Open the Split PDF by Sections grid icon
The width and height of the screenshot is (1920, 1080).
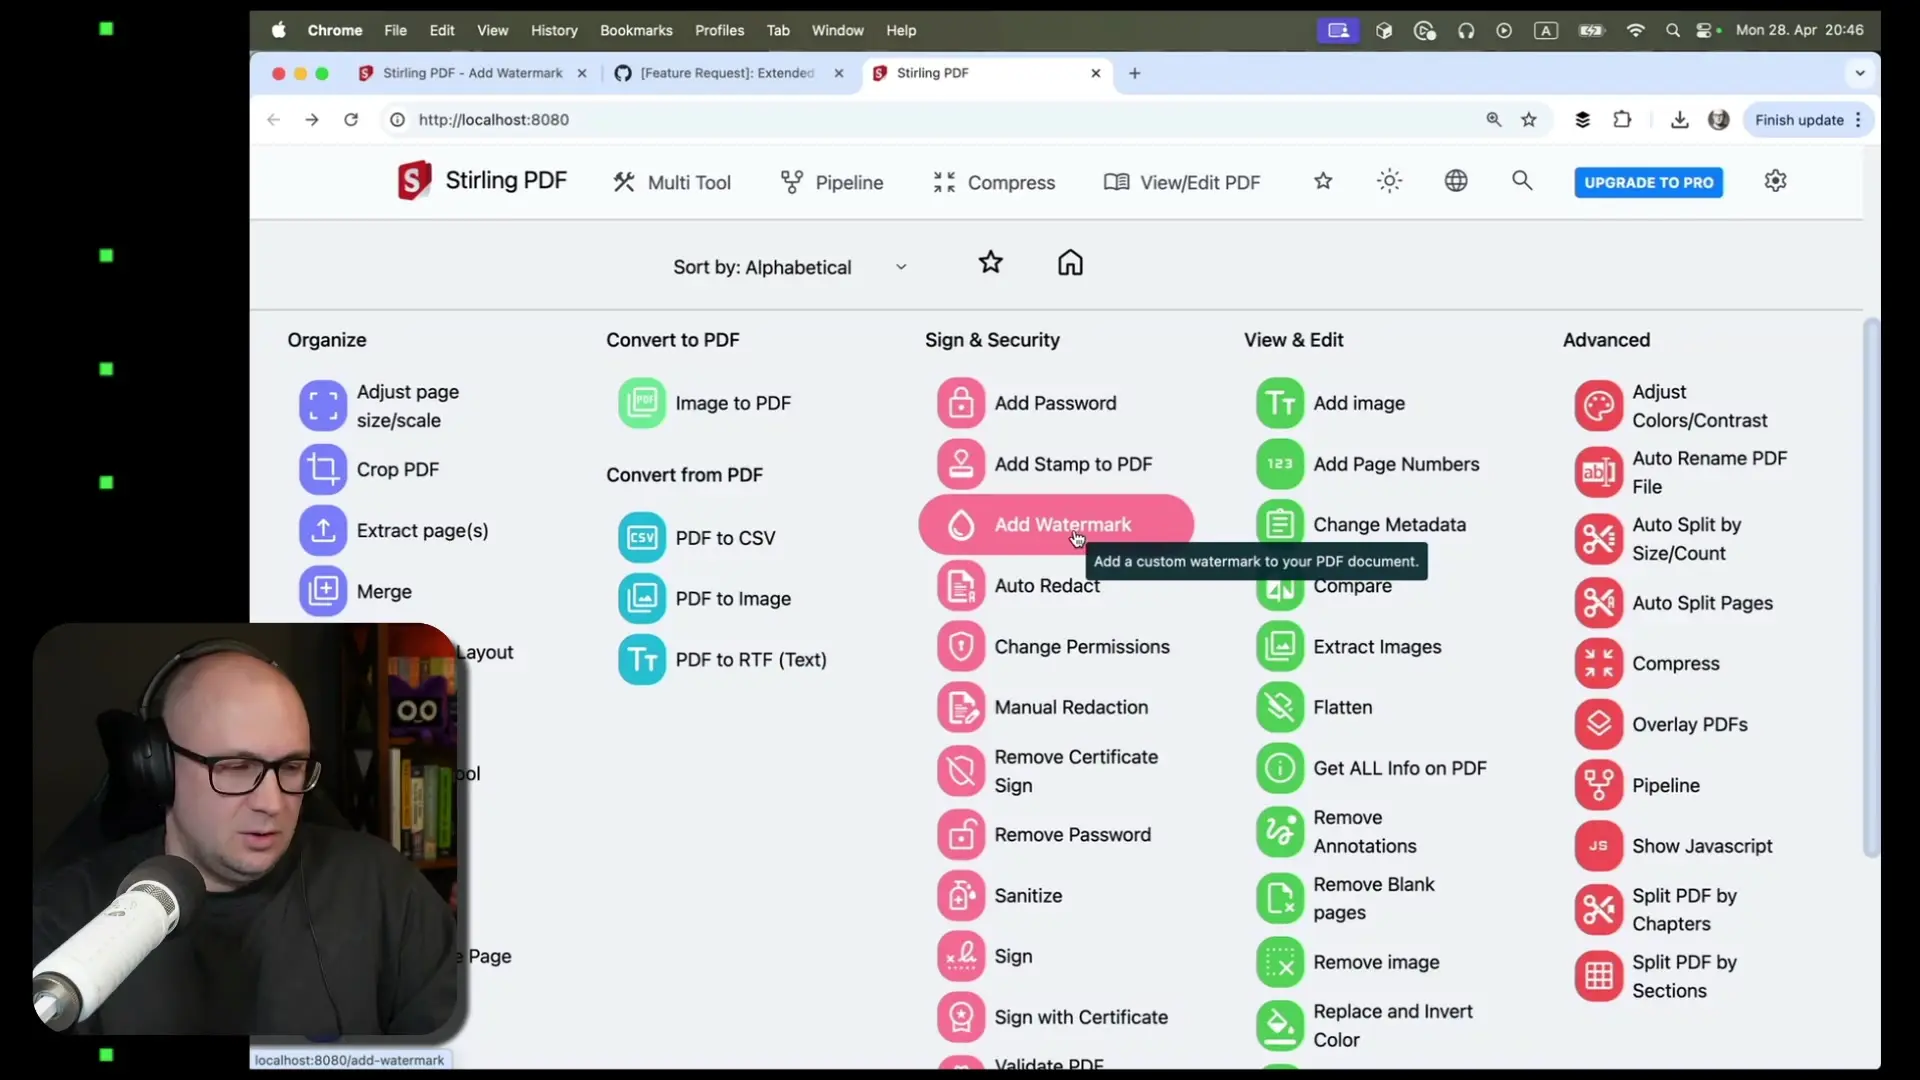[x=1598, y=976]
